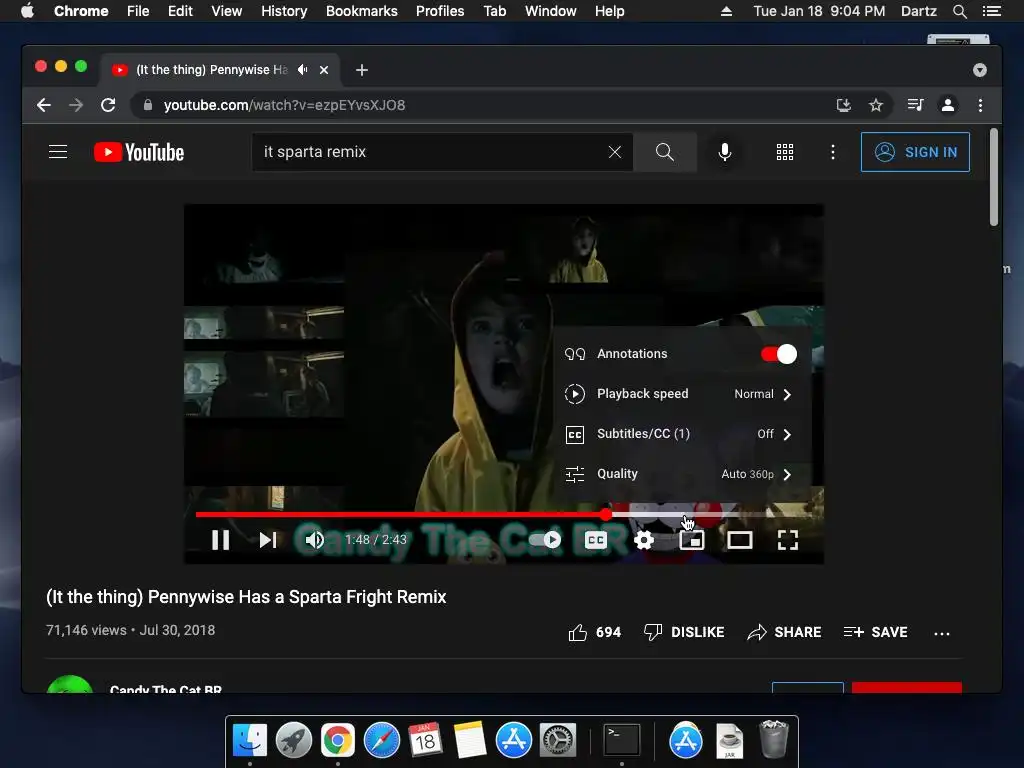Reload the YouTube page
1024x768 pixels.
coord(108,105)
